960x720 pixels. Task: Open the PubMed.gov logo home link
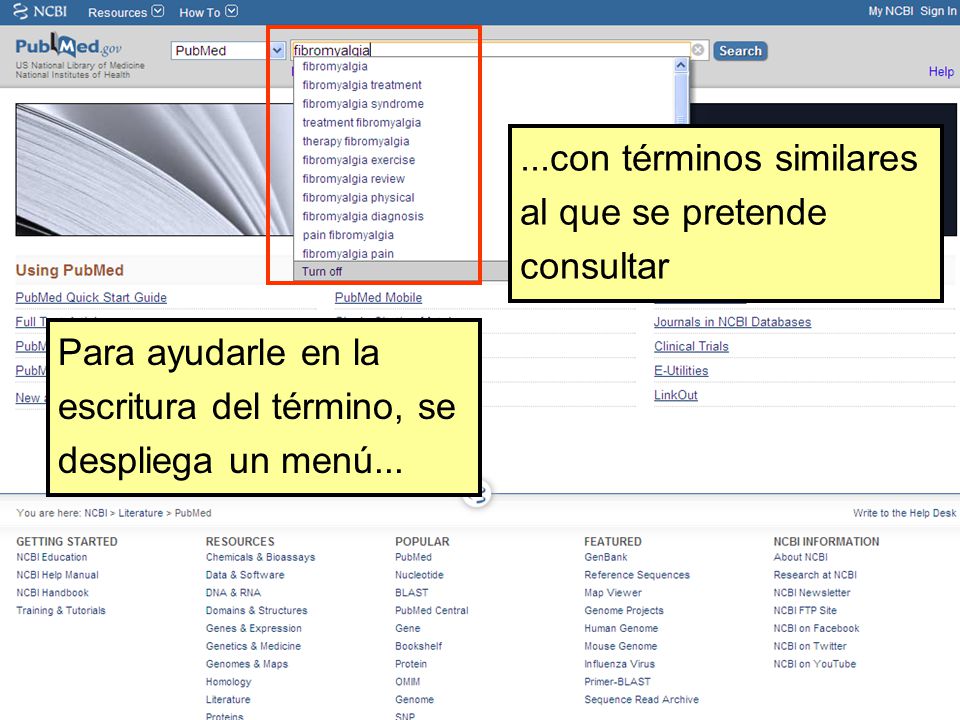69,47
